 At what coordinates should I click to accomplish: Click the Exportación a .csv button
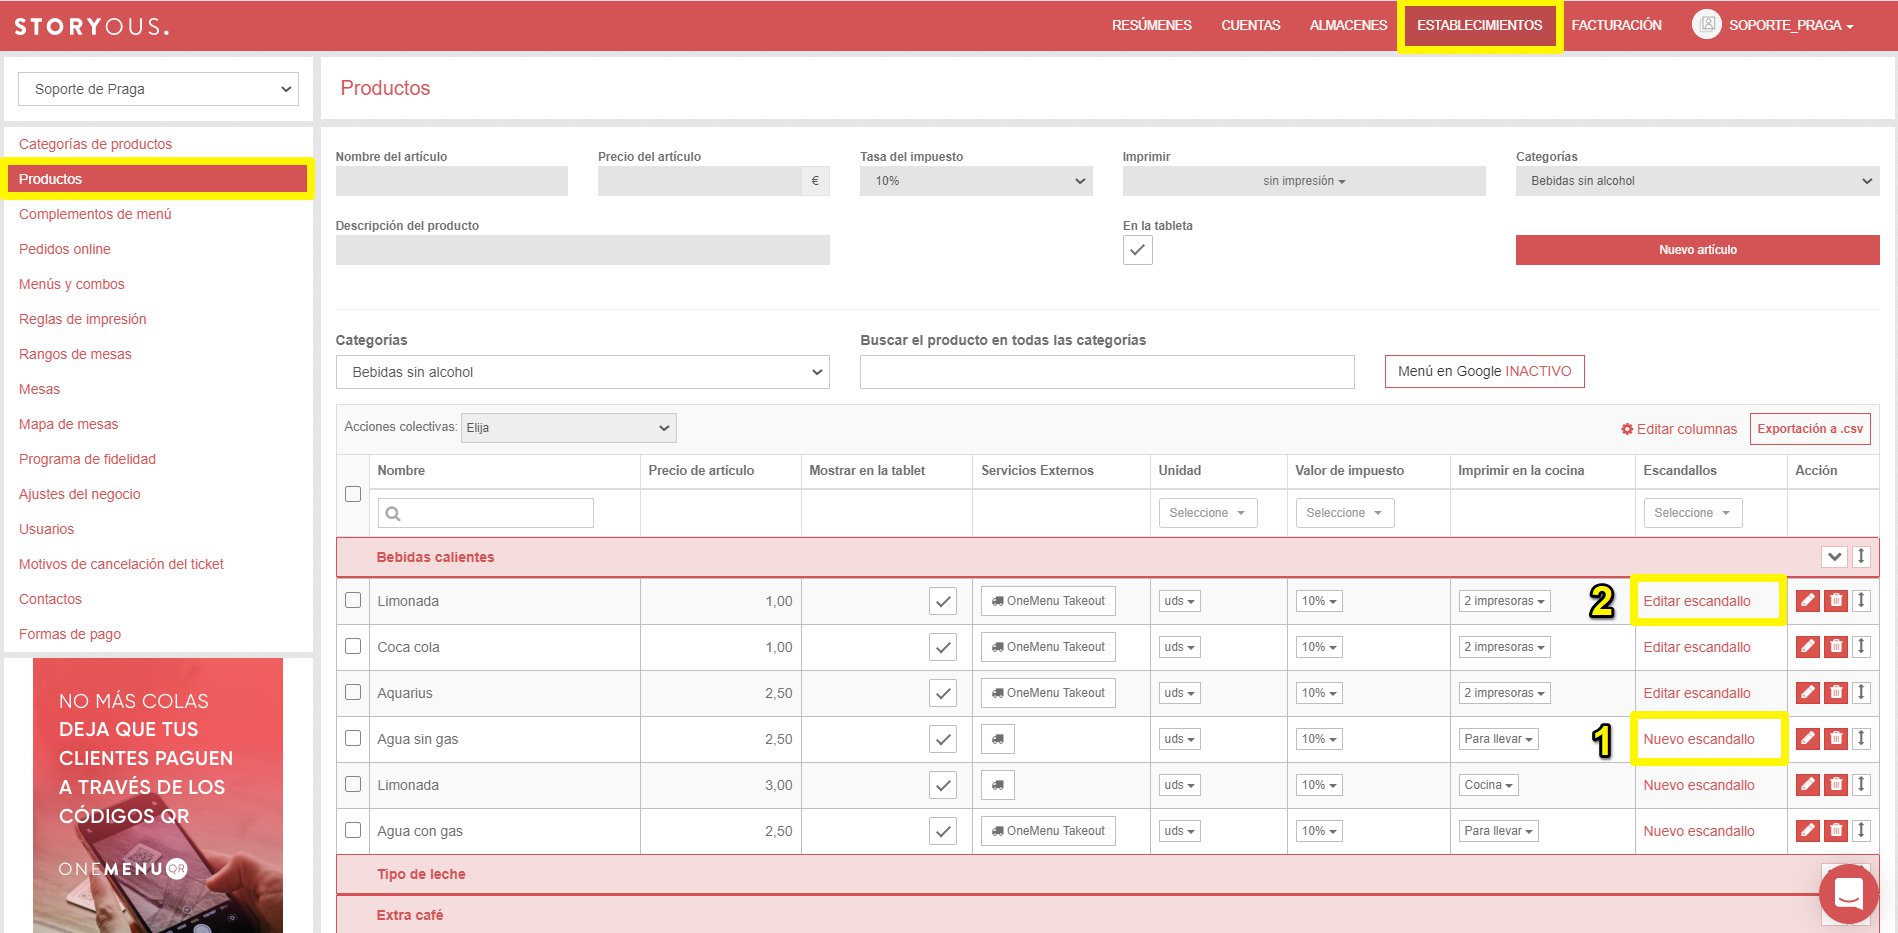[x=1810, y=429]
